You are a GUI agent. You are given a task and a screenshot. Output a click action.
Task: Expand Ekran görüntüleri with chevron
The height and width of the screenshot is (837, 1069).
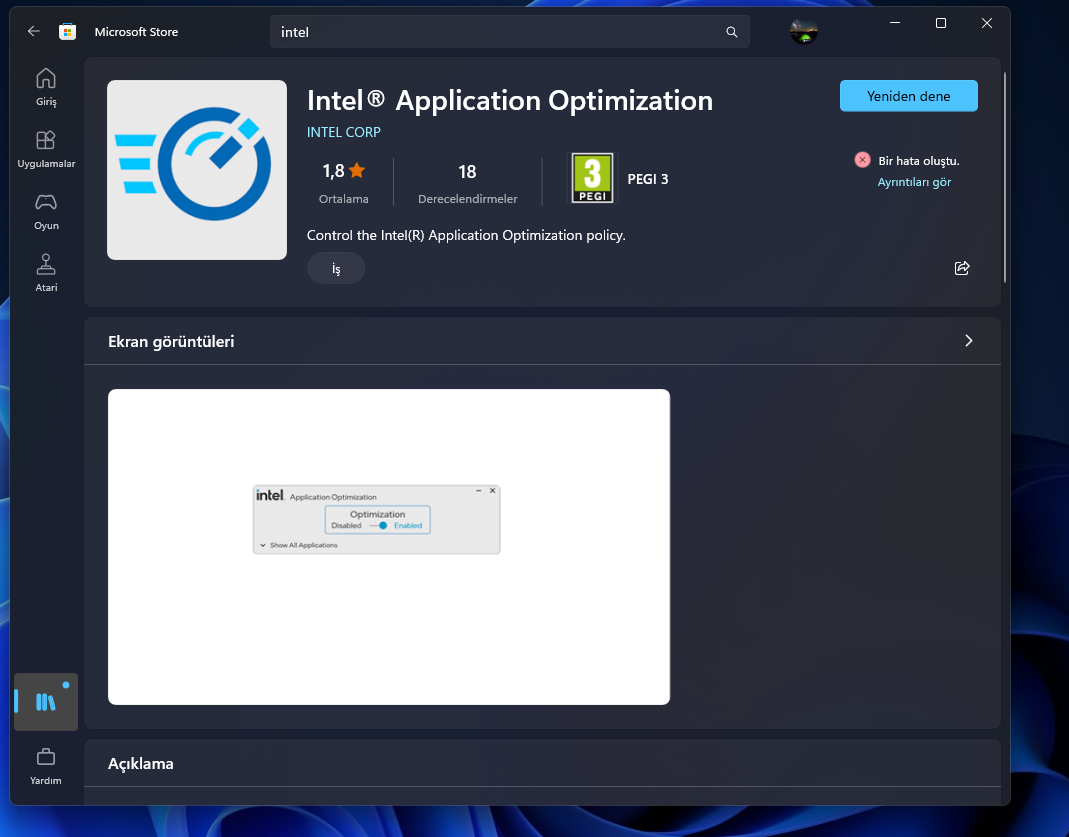(x=968, y=341)
